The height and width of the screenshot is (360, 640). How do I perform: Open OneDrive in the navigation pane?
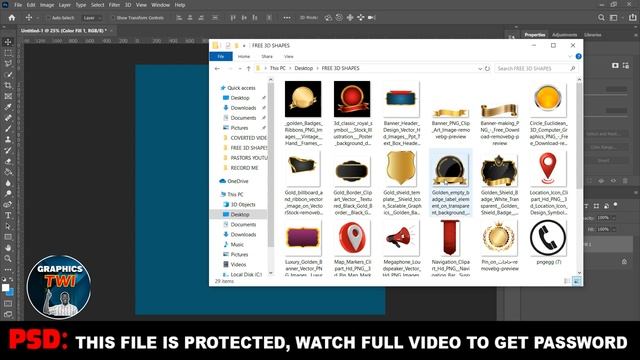pyautogui.click(x=238, y=181)
